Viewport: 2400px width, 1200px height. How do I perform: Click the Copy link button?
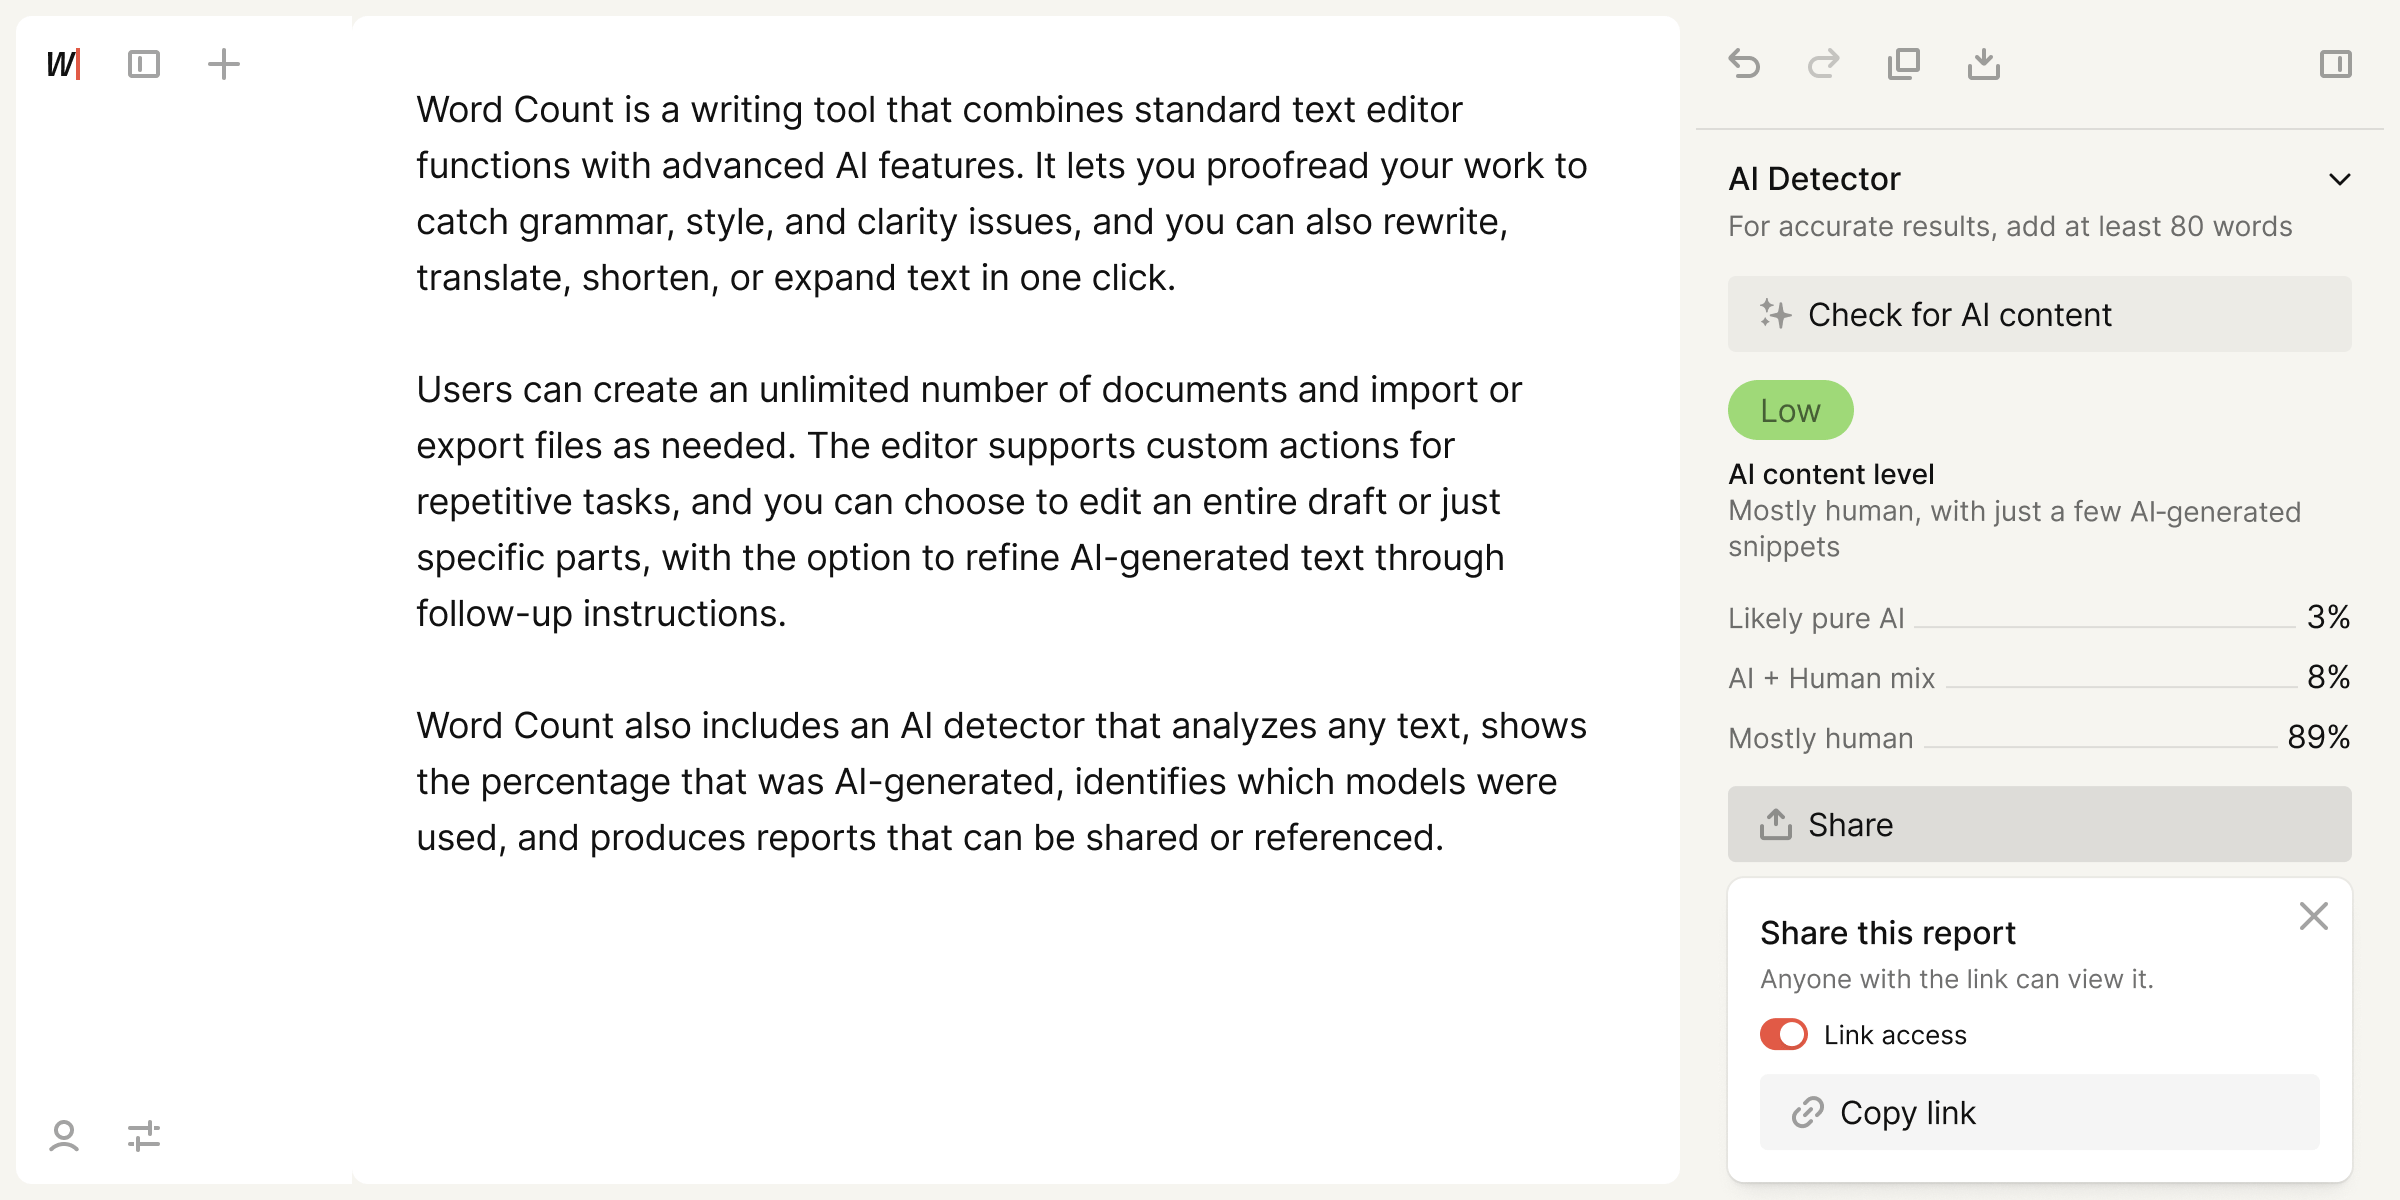pos(2040,1112)
